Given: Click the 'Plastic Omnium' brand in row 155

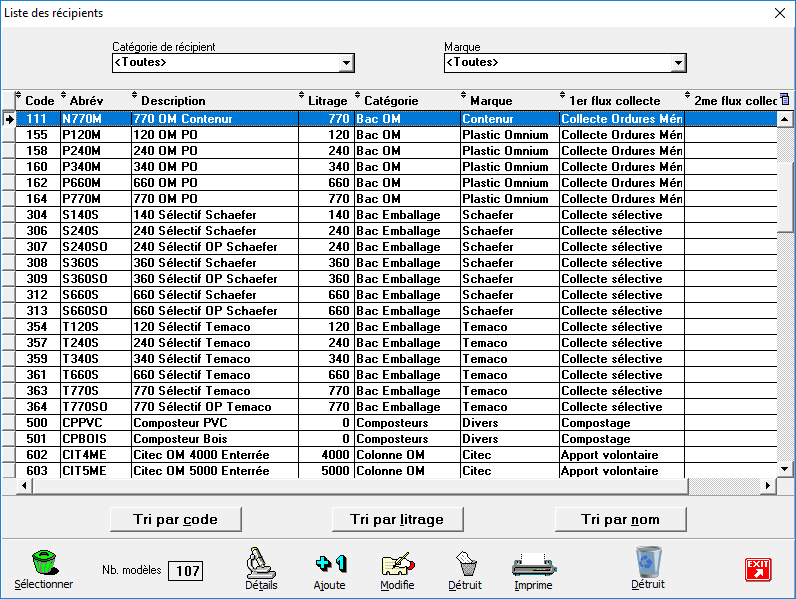Looking at the screenshot, I should point(510,135).
